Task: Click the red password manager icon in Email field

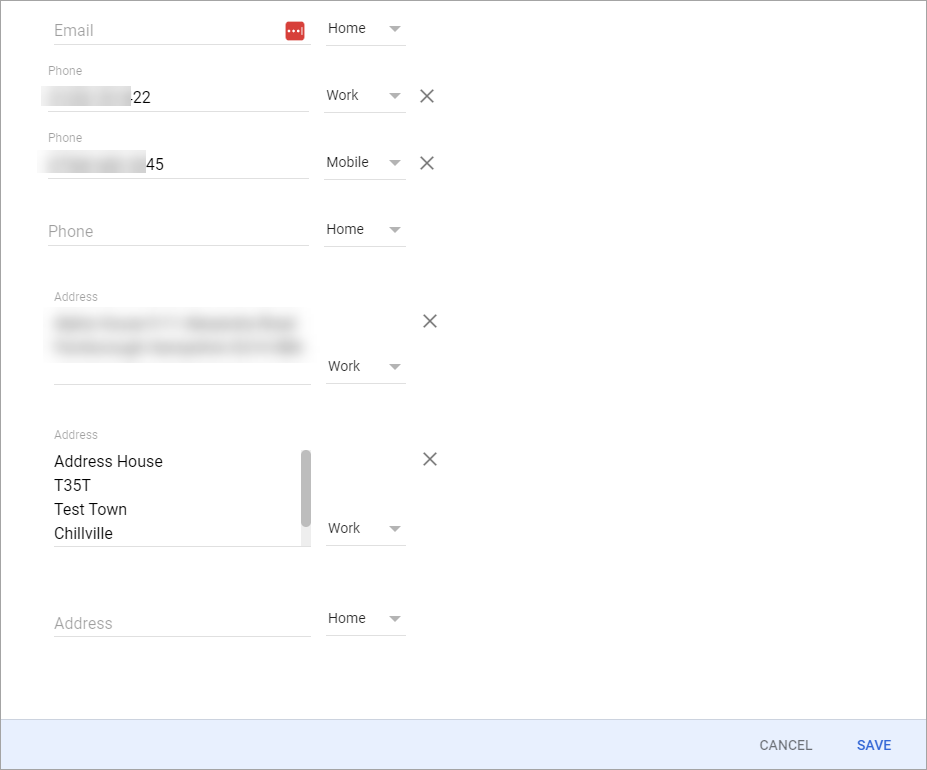Action: (294, 31)
